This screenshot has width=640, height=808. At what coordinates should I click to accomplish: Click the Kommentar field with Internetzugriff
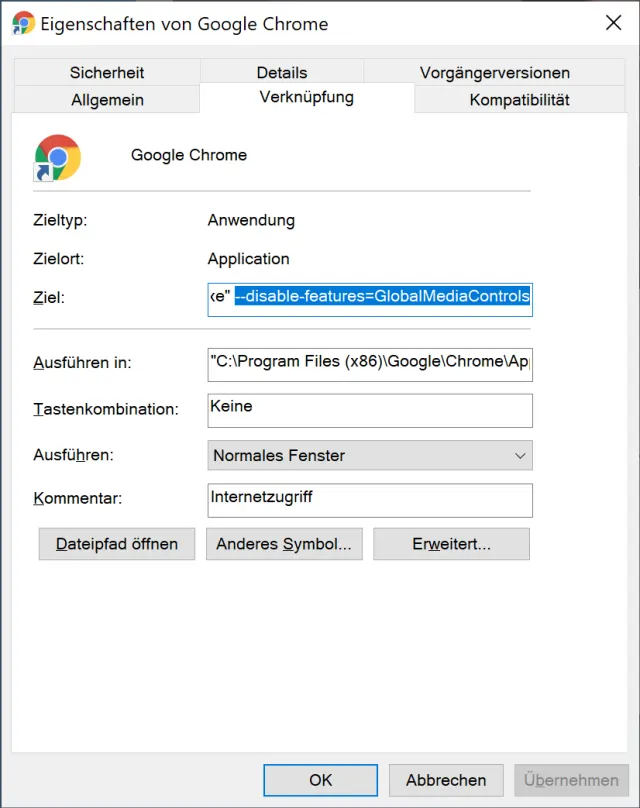pos(370,500)
